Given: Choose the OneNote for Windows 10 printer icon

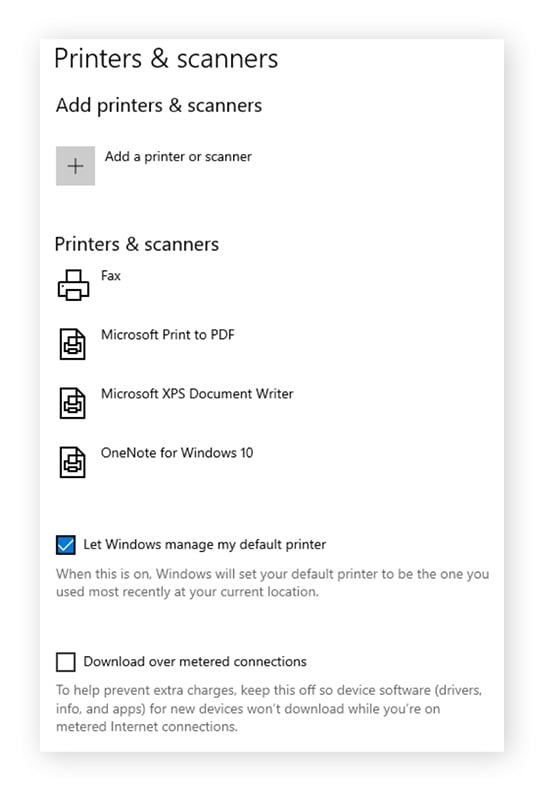Looking at the screenshot, I should (x=73, y=462).
